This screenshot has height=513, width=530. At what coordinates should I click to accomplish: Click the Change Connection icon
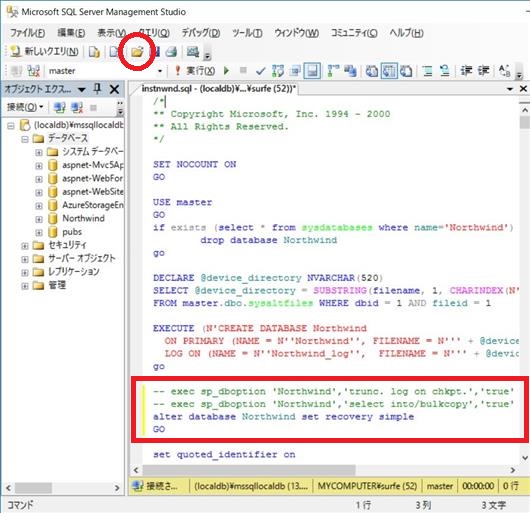[33, 71]
